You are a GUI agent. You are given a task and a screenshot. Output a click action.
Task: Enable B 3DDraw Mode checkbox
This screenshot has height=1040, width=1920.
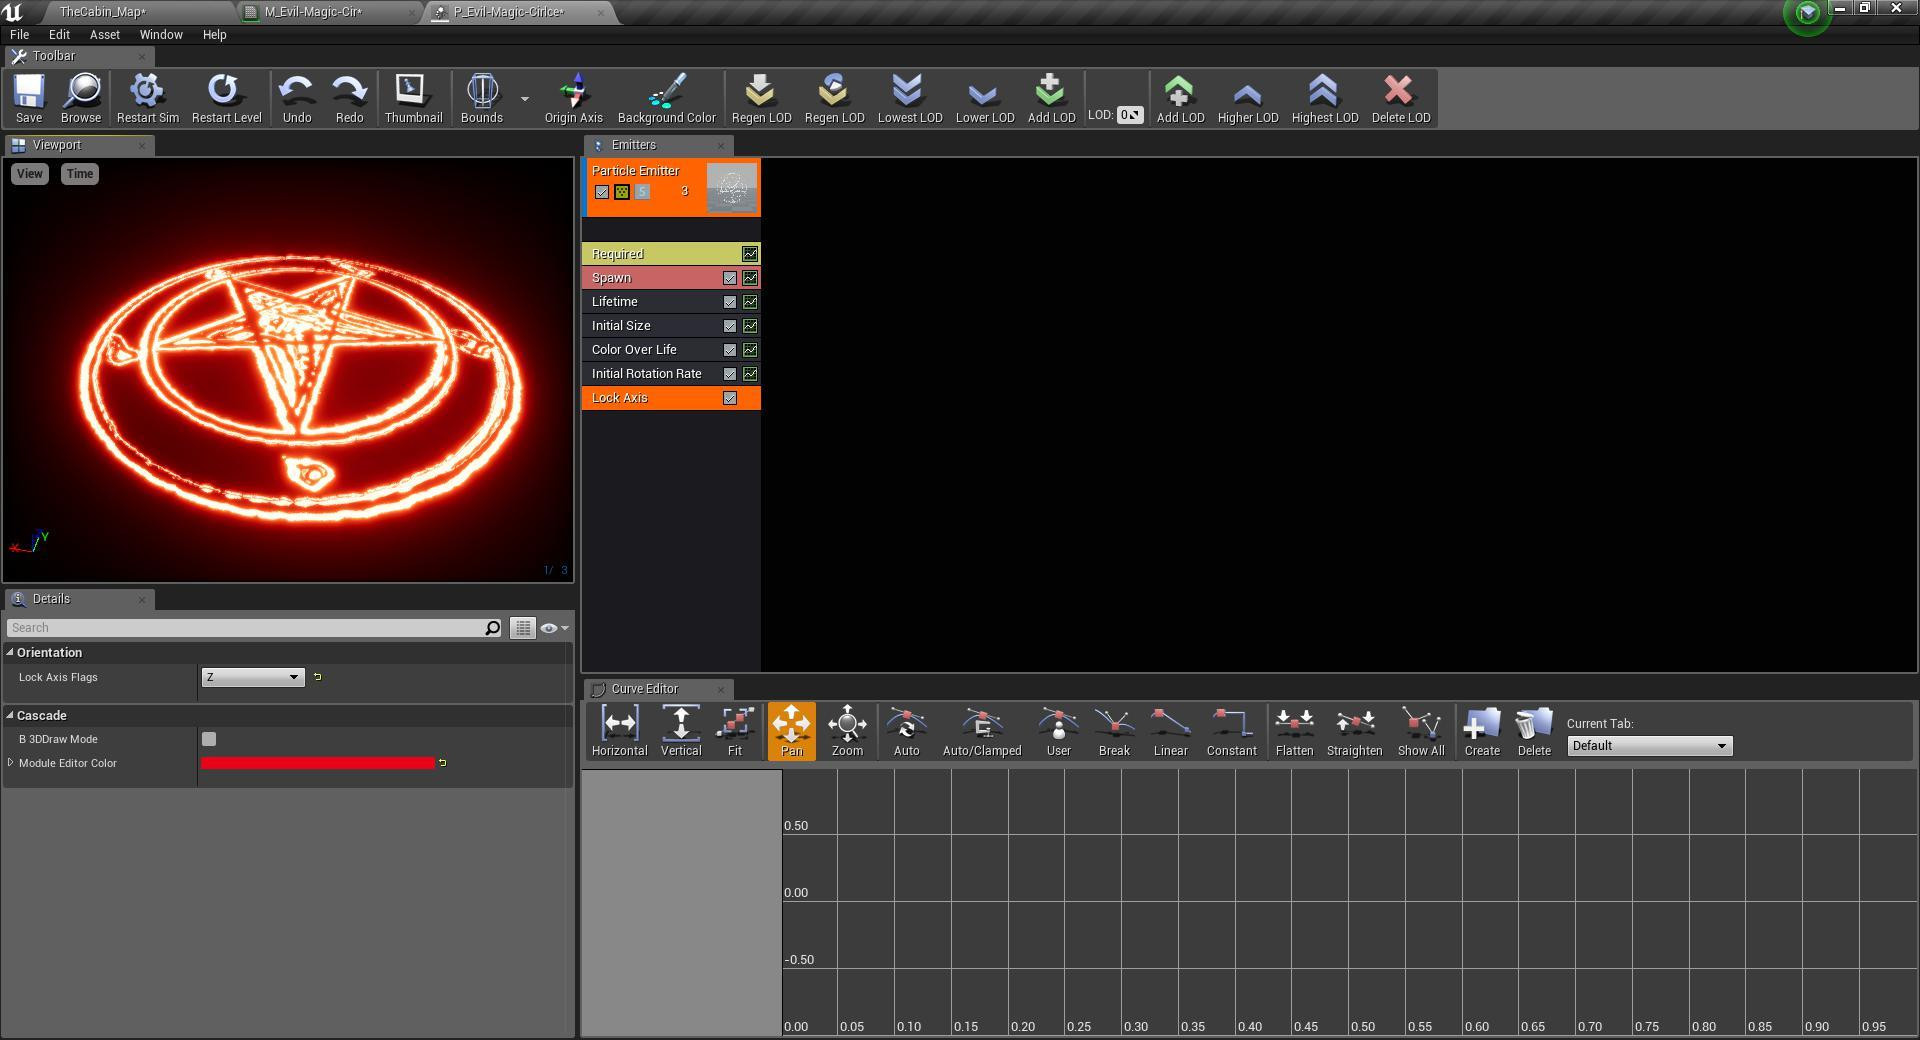coord(209,739)
